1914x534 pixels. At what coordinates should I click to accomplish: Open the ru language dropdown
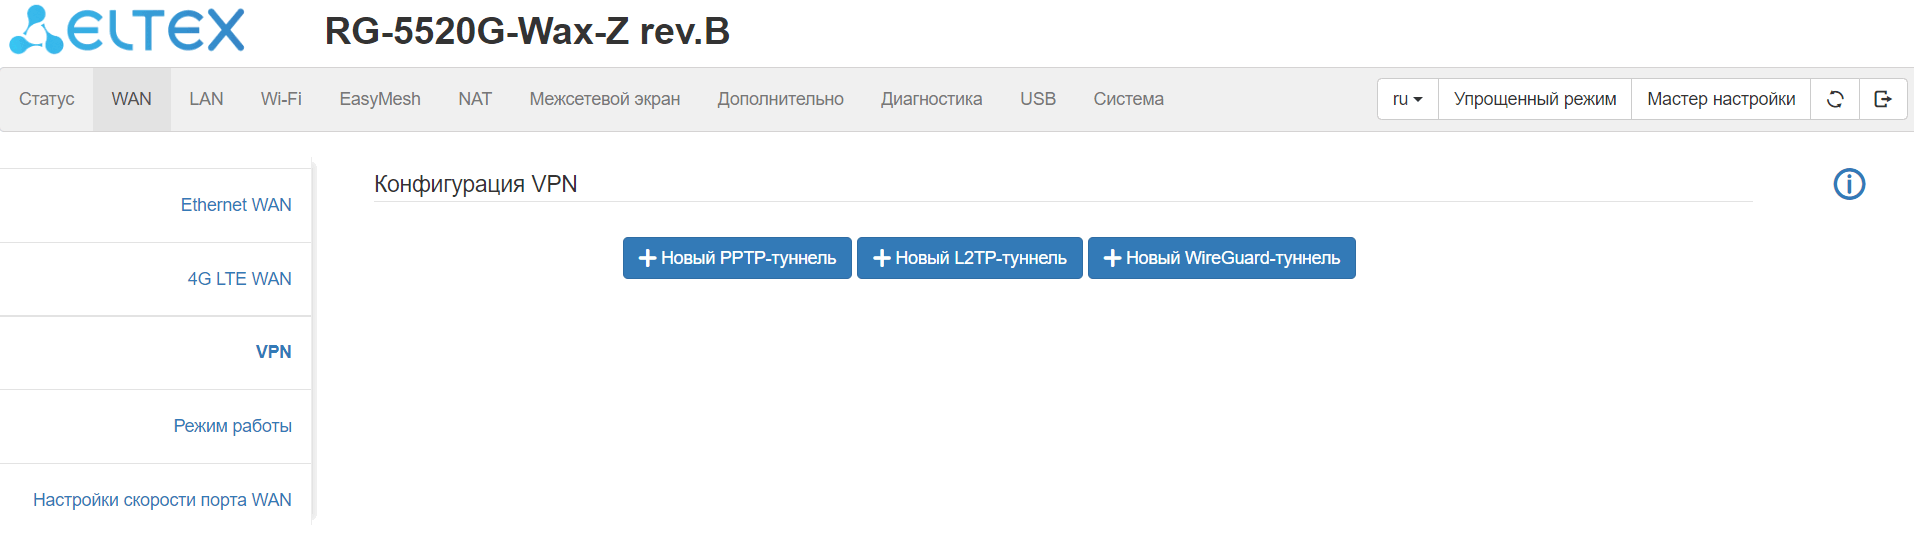(1407, 99)
